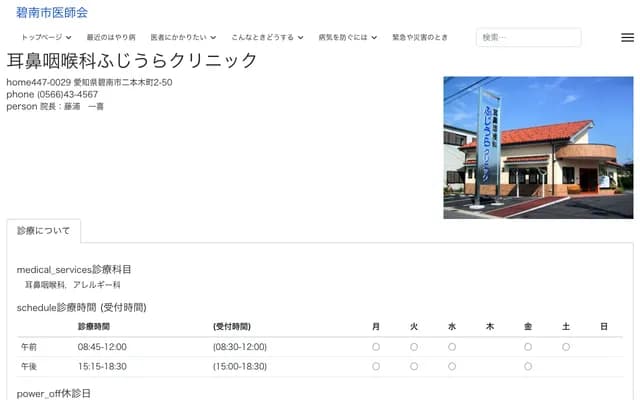Open the 最近のはやり病 menu item
This screenshot has height=400, width=640.
(x=111, y=37)
